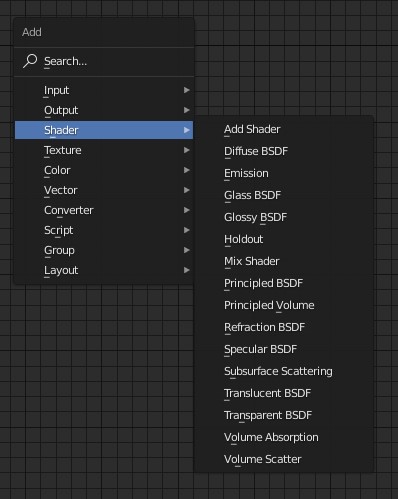Click the magnifying glass search icon
Image resolution: width=398 pixels, height=499 pixels.
pyautogui.click(x=30, y=61)
